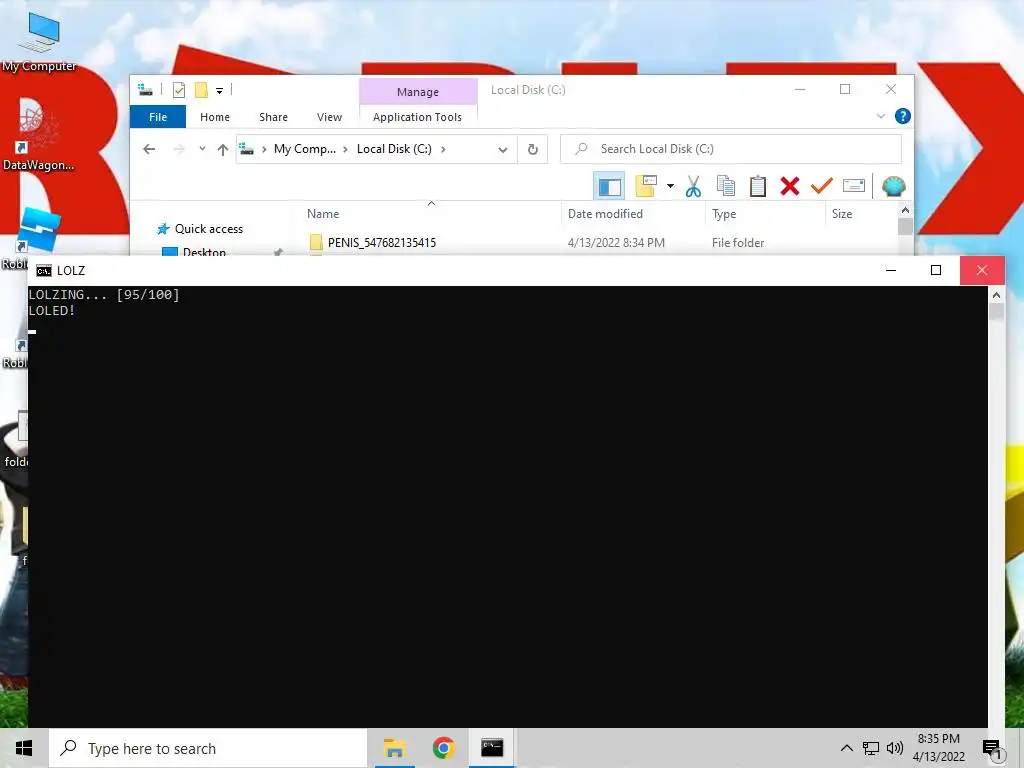Click the red X Delete icon
Screen dimensions: 1024x768
pyautogui.click(x=790, y=186)
